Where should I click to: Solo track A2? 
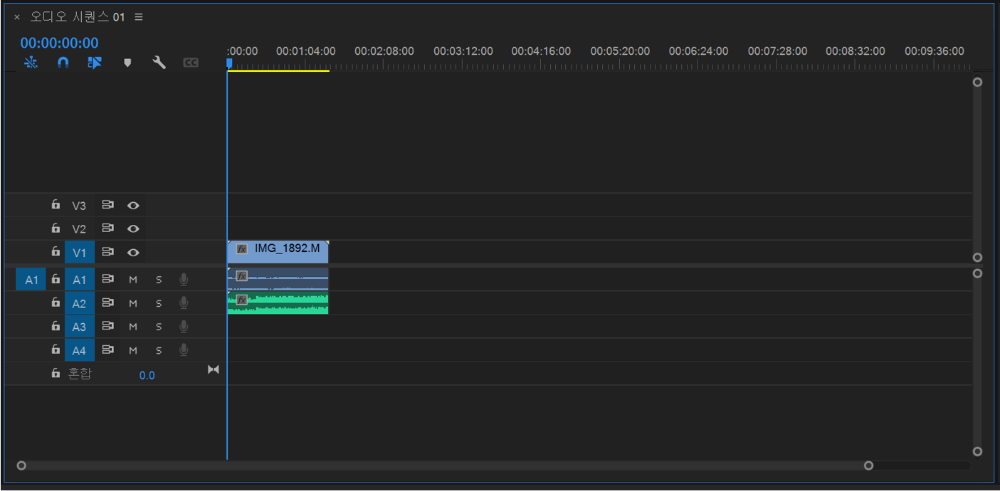pos(159,303)
